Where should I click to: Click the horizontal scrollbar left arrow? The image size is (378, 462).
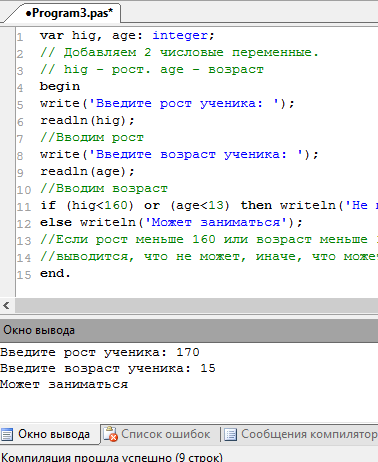click(x=6, y=305)
